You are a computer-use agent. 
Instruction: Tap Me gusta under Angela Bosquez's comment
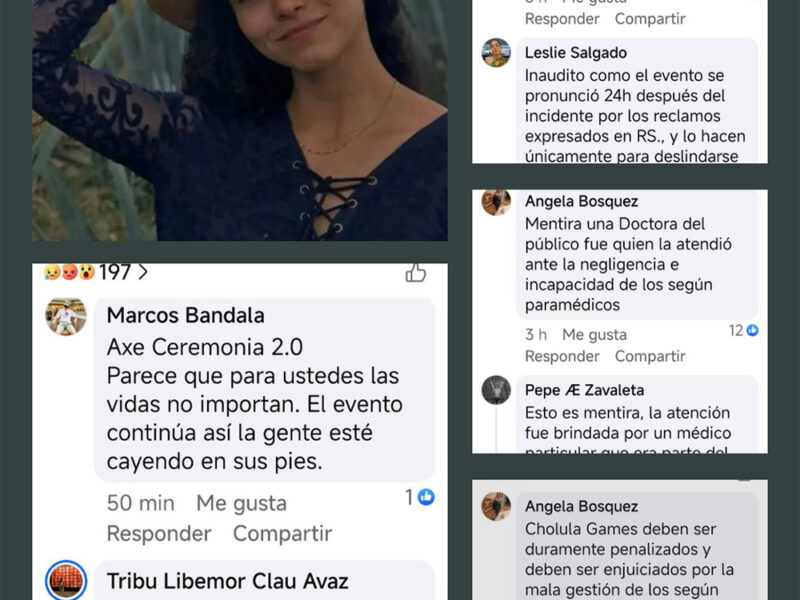pos(594,335)
